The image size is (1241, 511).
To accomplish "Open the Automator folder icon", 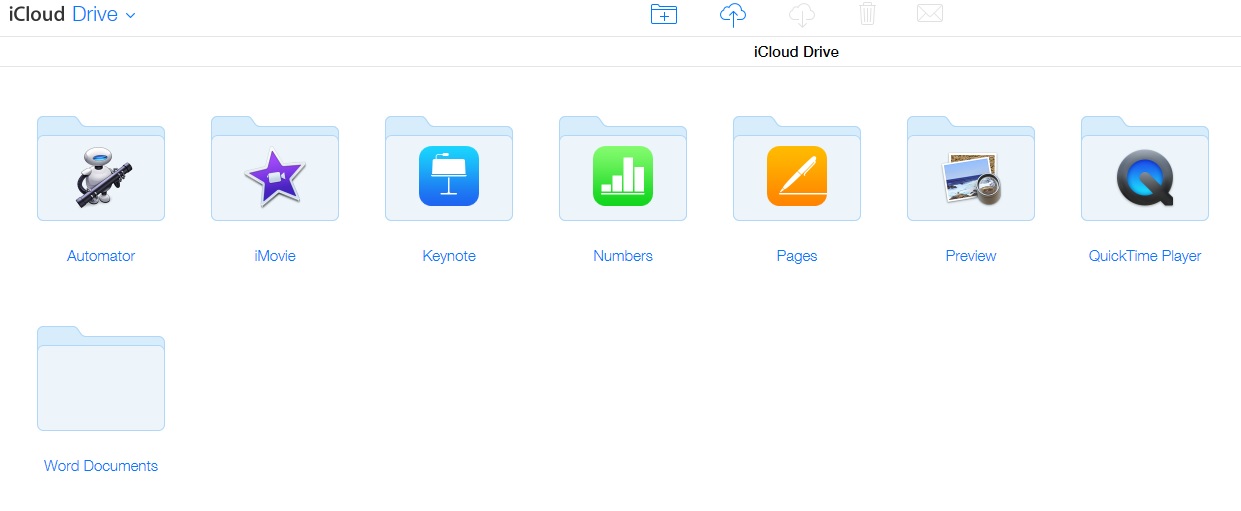I will pyautogui.click(x=101, y=169).
